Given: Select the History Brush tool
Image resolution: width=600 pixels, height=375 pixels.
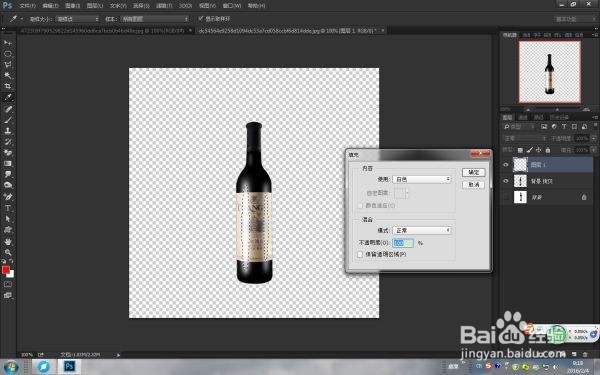Looking at the screenshot, I should coord(8,142).
